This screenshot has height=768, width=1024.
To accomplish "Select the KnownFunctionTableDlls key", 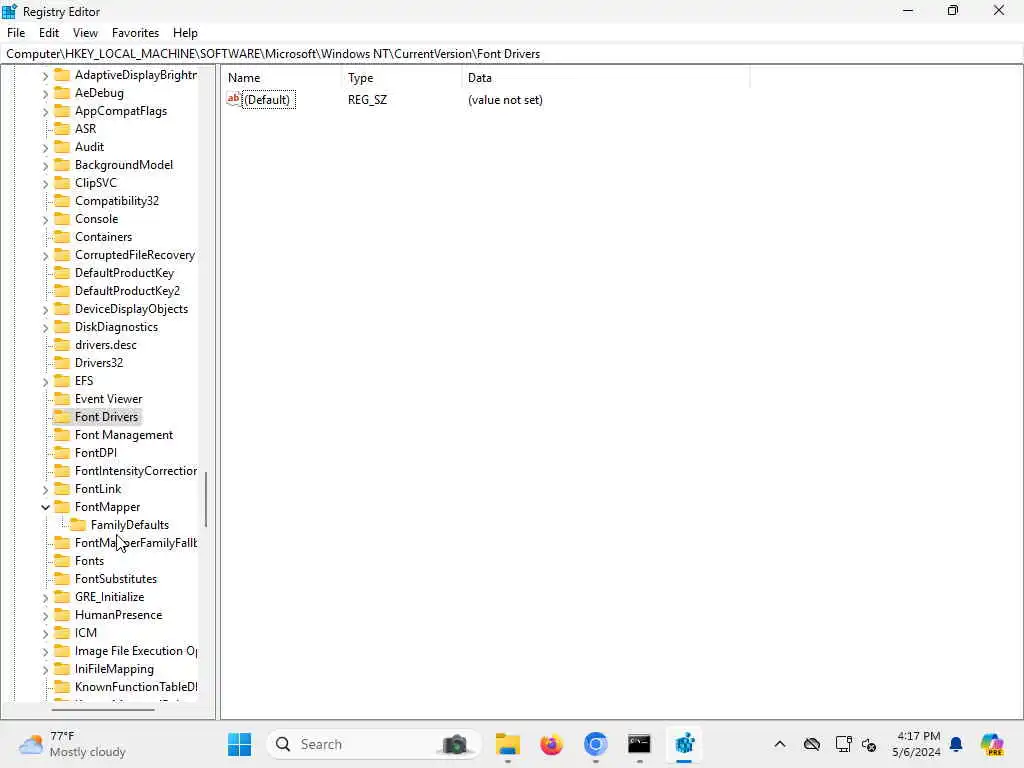I will tap(135, 687).
